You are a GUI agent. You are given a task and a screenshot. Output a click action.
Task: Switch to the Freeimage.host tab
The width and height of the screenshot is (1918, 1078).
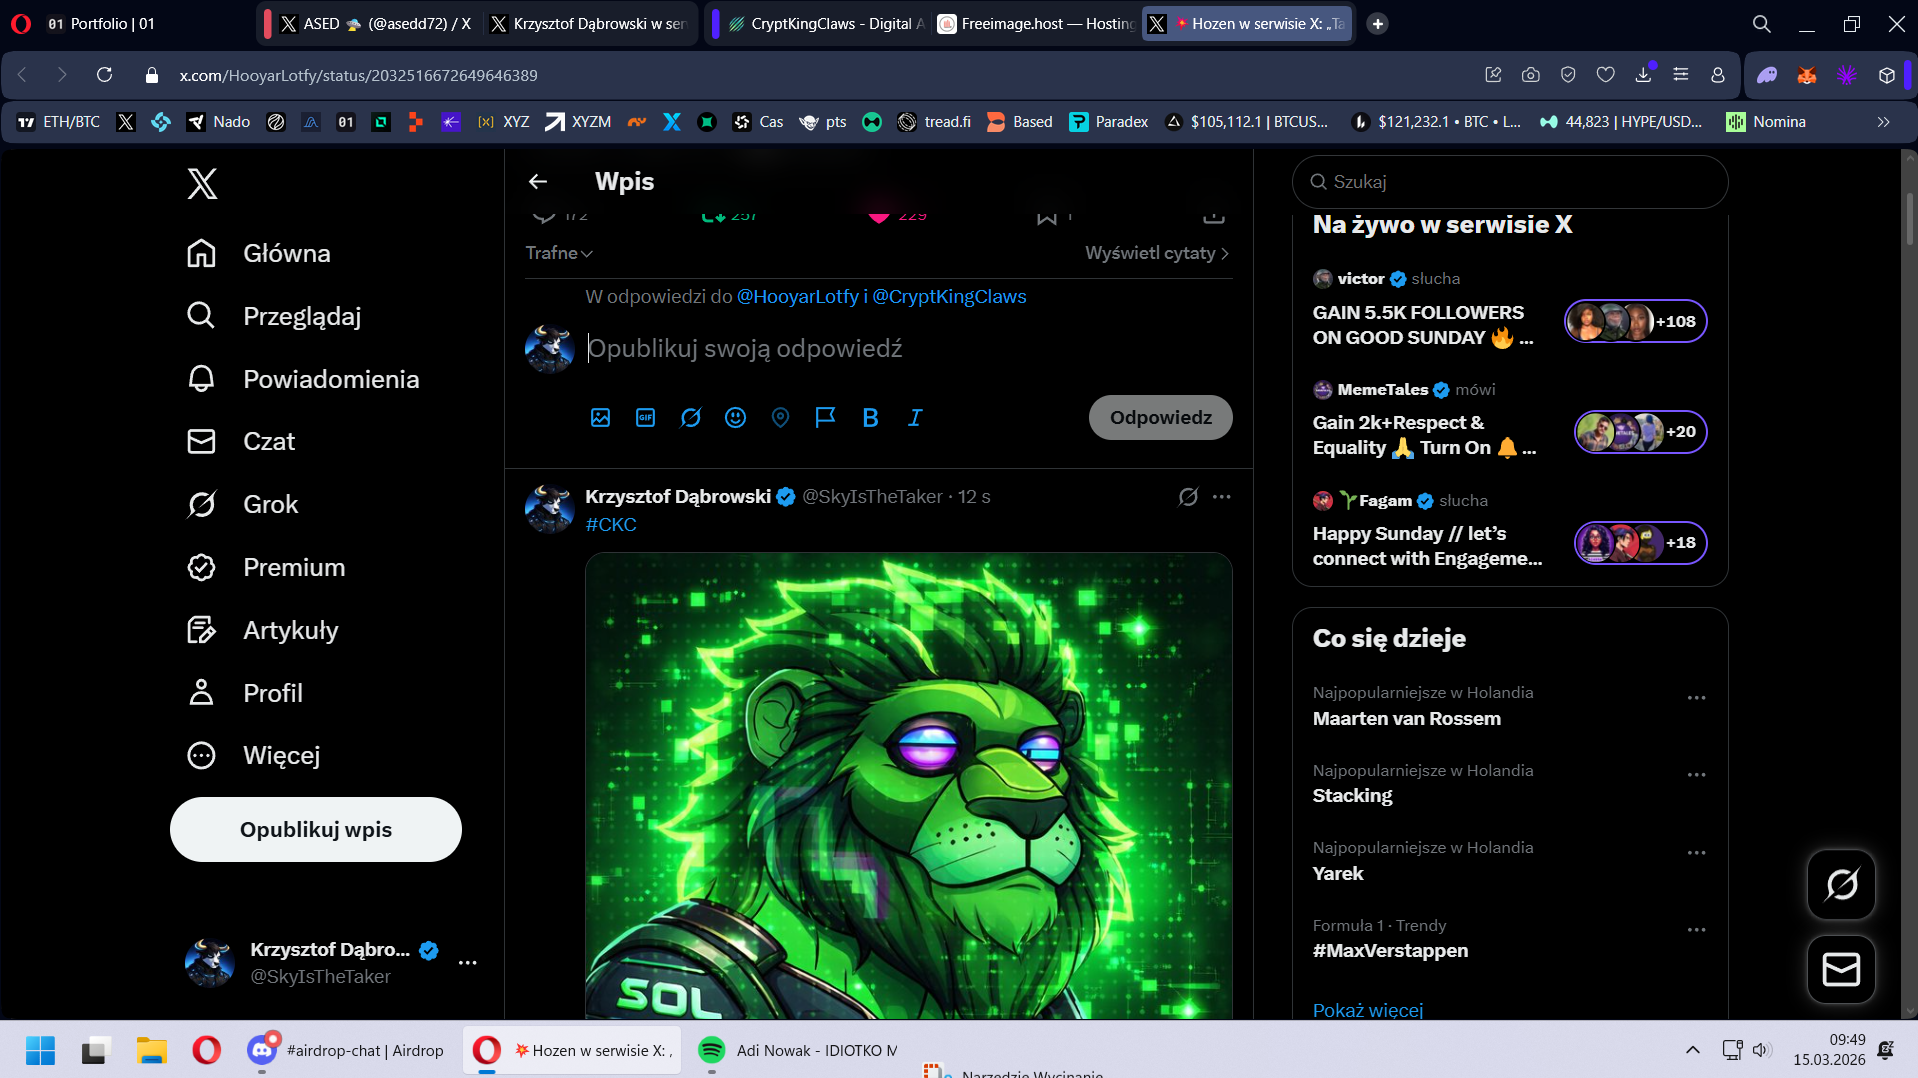point(1036,24)
